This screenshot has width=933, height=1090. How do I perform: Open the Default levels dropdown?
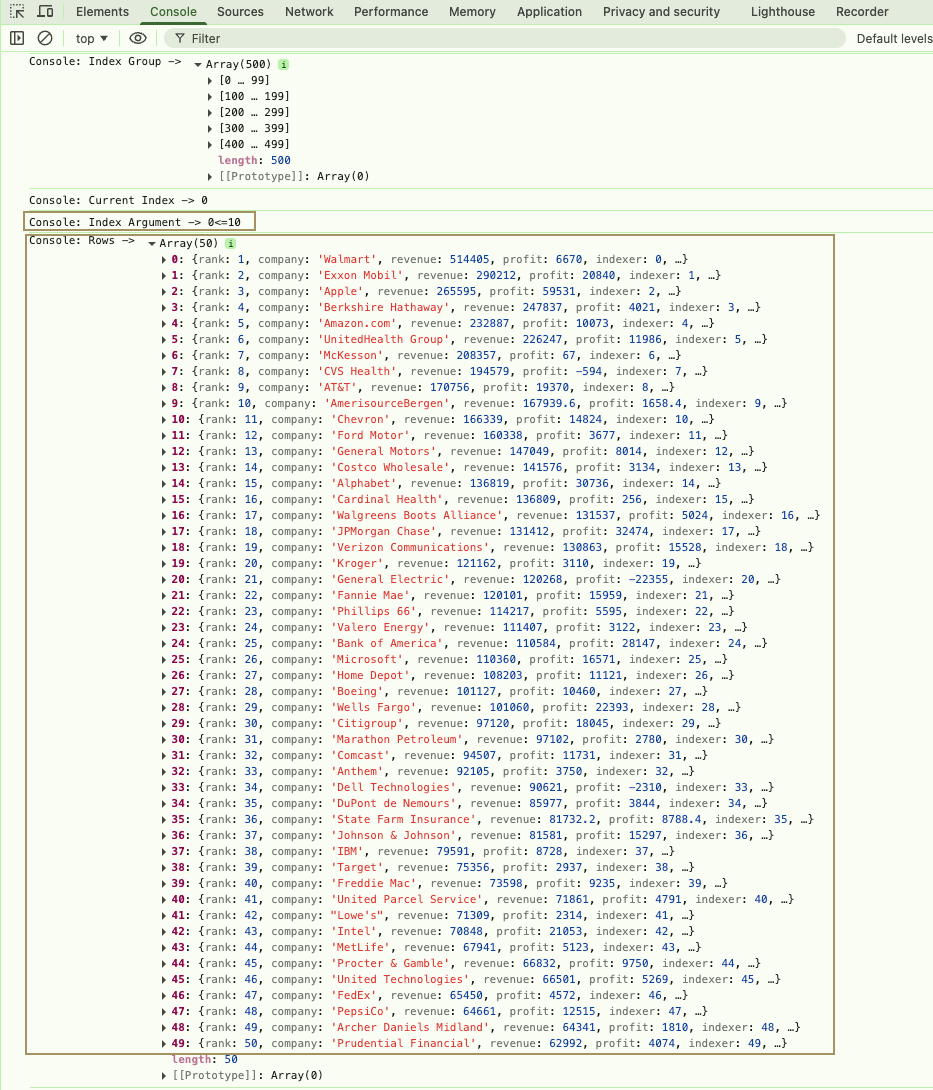[x=895, y=37]
